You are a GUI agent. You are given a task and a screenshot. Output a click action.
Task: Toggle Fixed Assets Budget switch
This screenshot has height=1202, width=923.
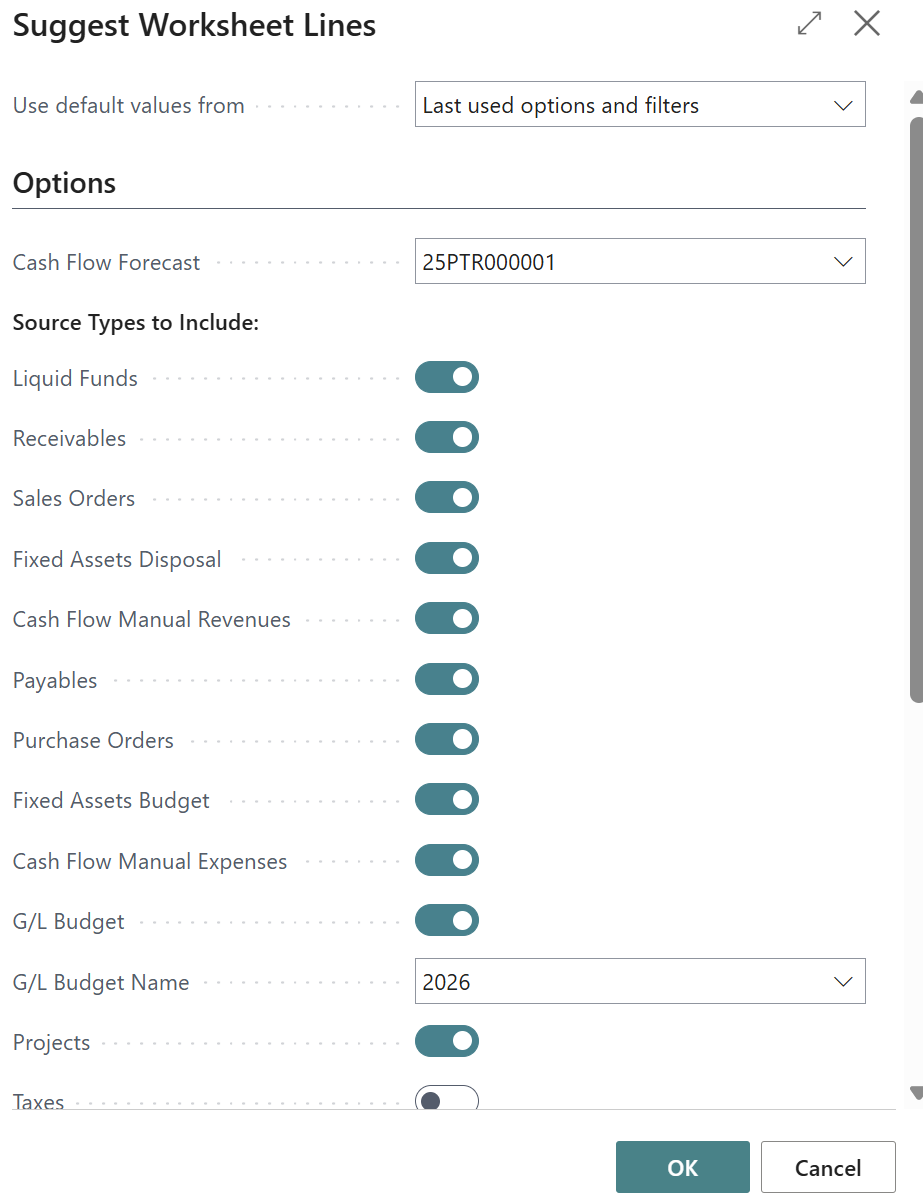447,800
